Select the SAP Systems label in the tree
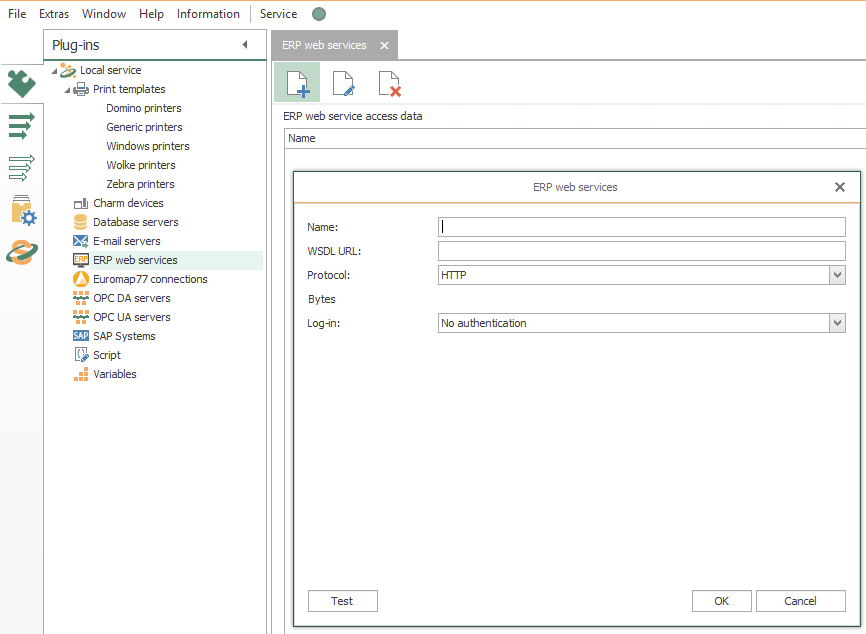866x634 pixels. [124, 336]
